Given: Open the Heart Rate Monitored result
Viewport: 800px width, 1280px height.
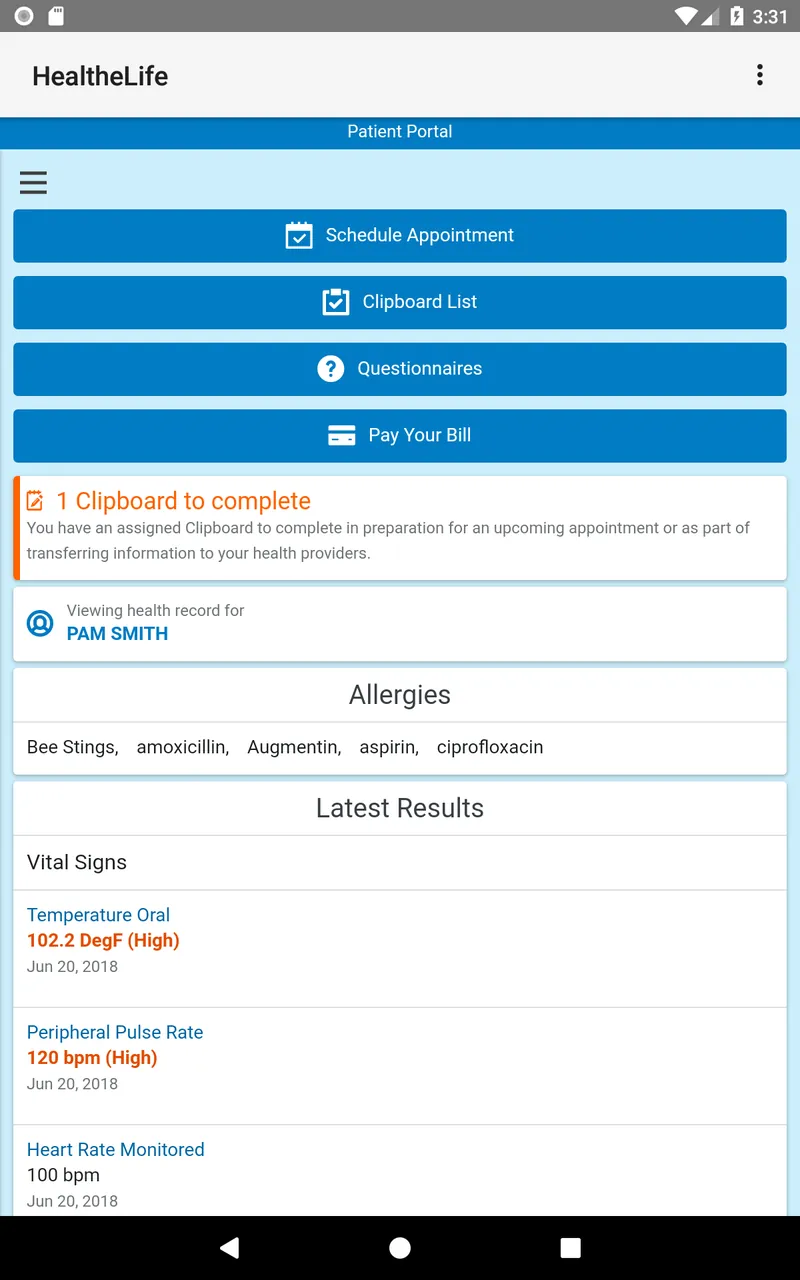Looking at the screenshot, I should click(115, 1149).
